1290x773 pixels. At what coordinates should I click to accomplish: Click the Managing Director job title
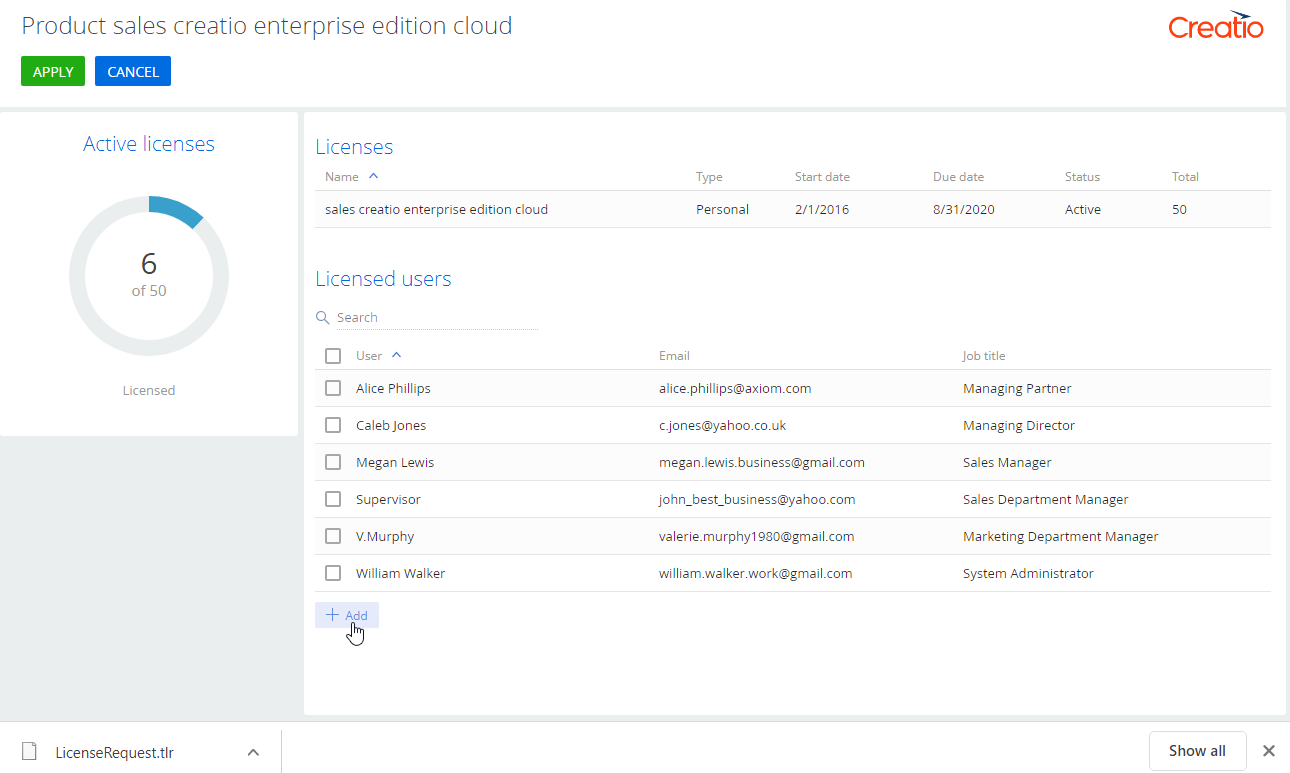(x=1019, y=425)
